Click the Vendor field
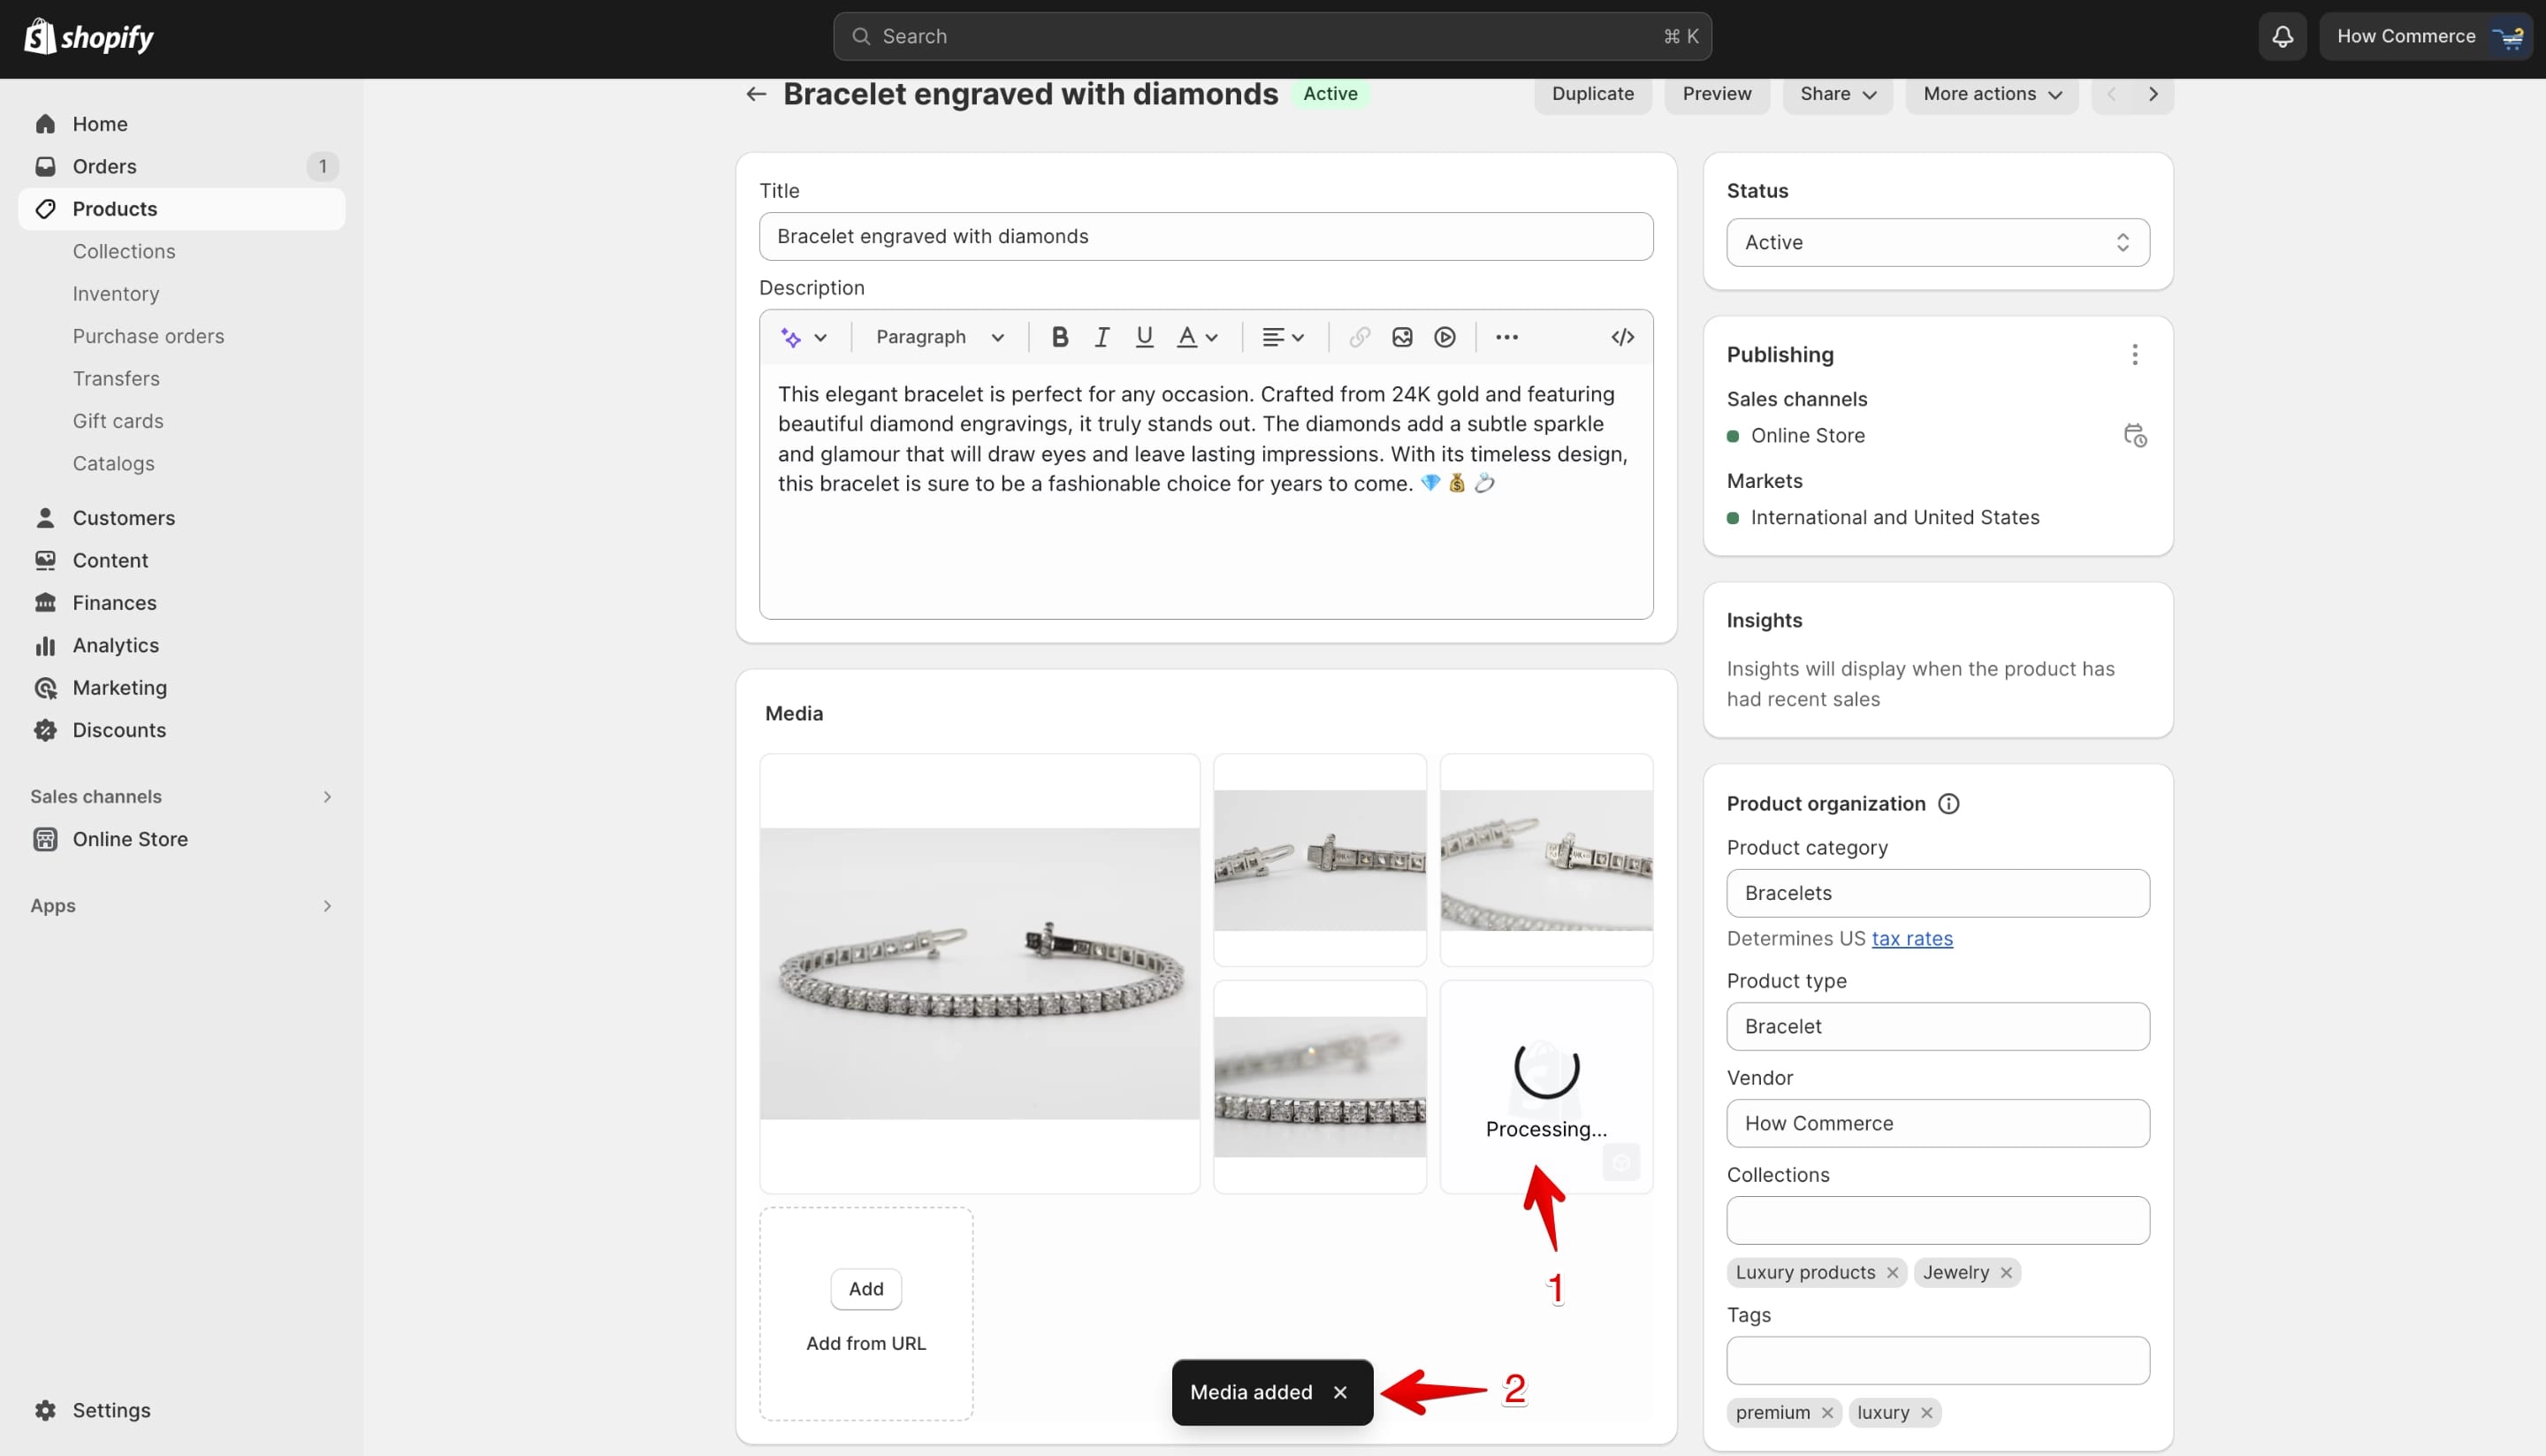This screenshot has height=1456, width=2546. tap(1937, 1124)
